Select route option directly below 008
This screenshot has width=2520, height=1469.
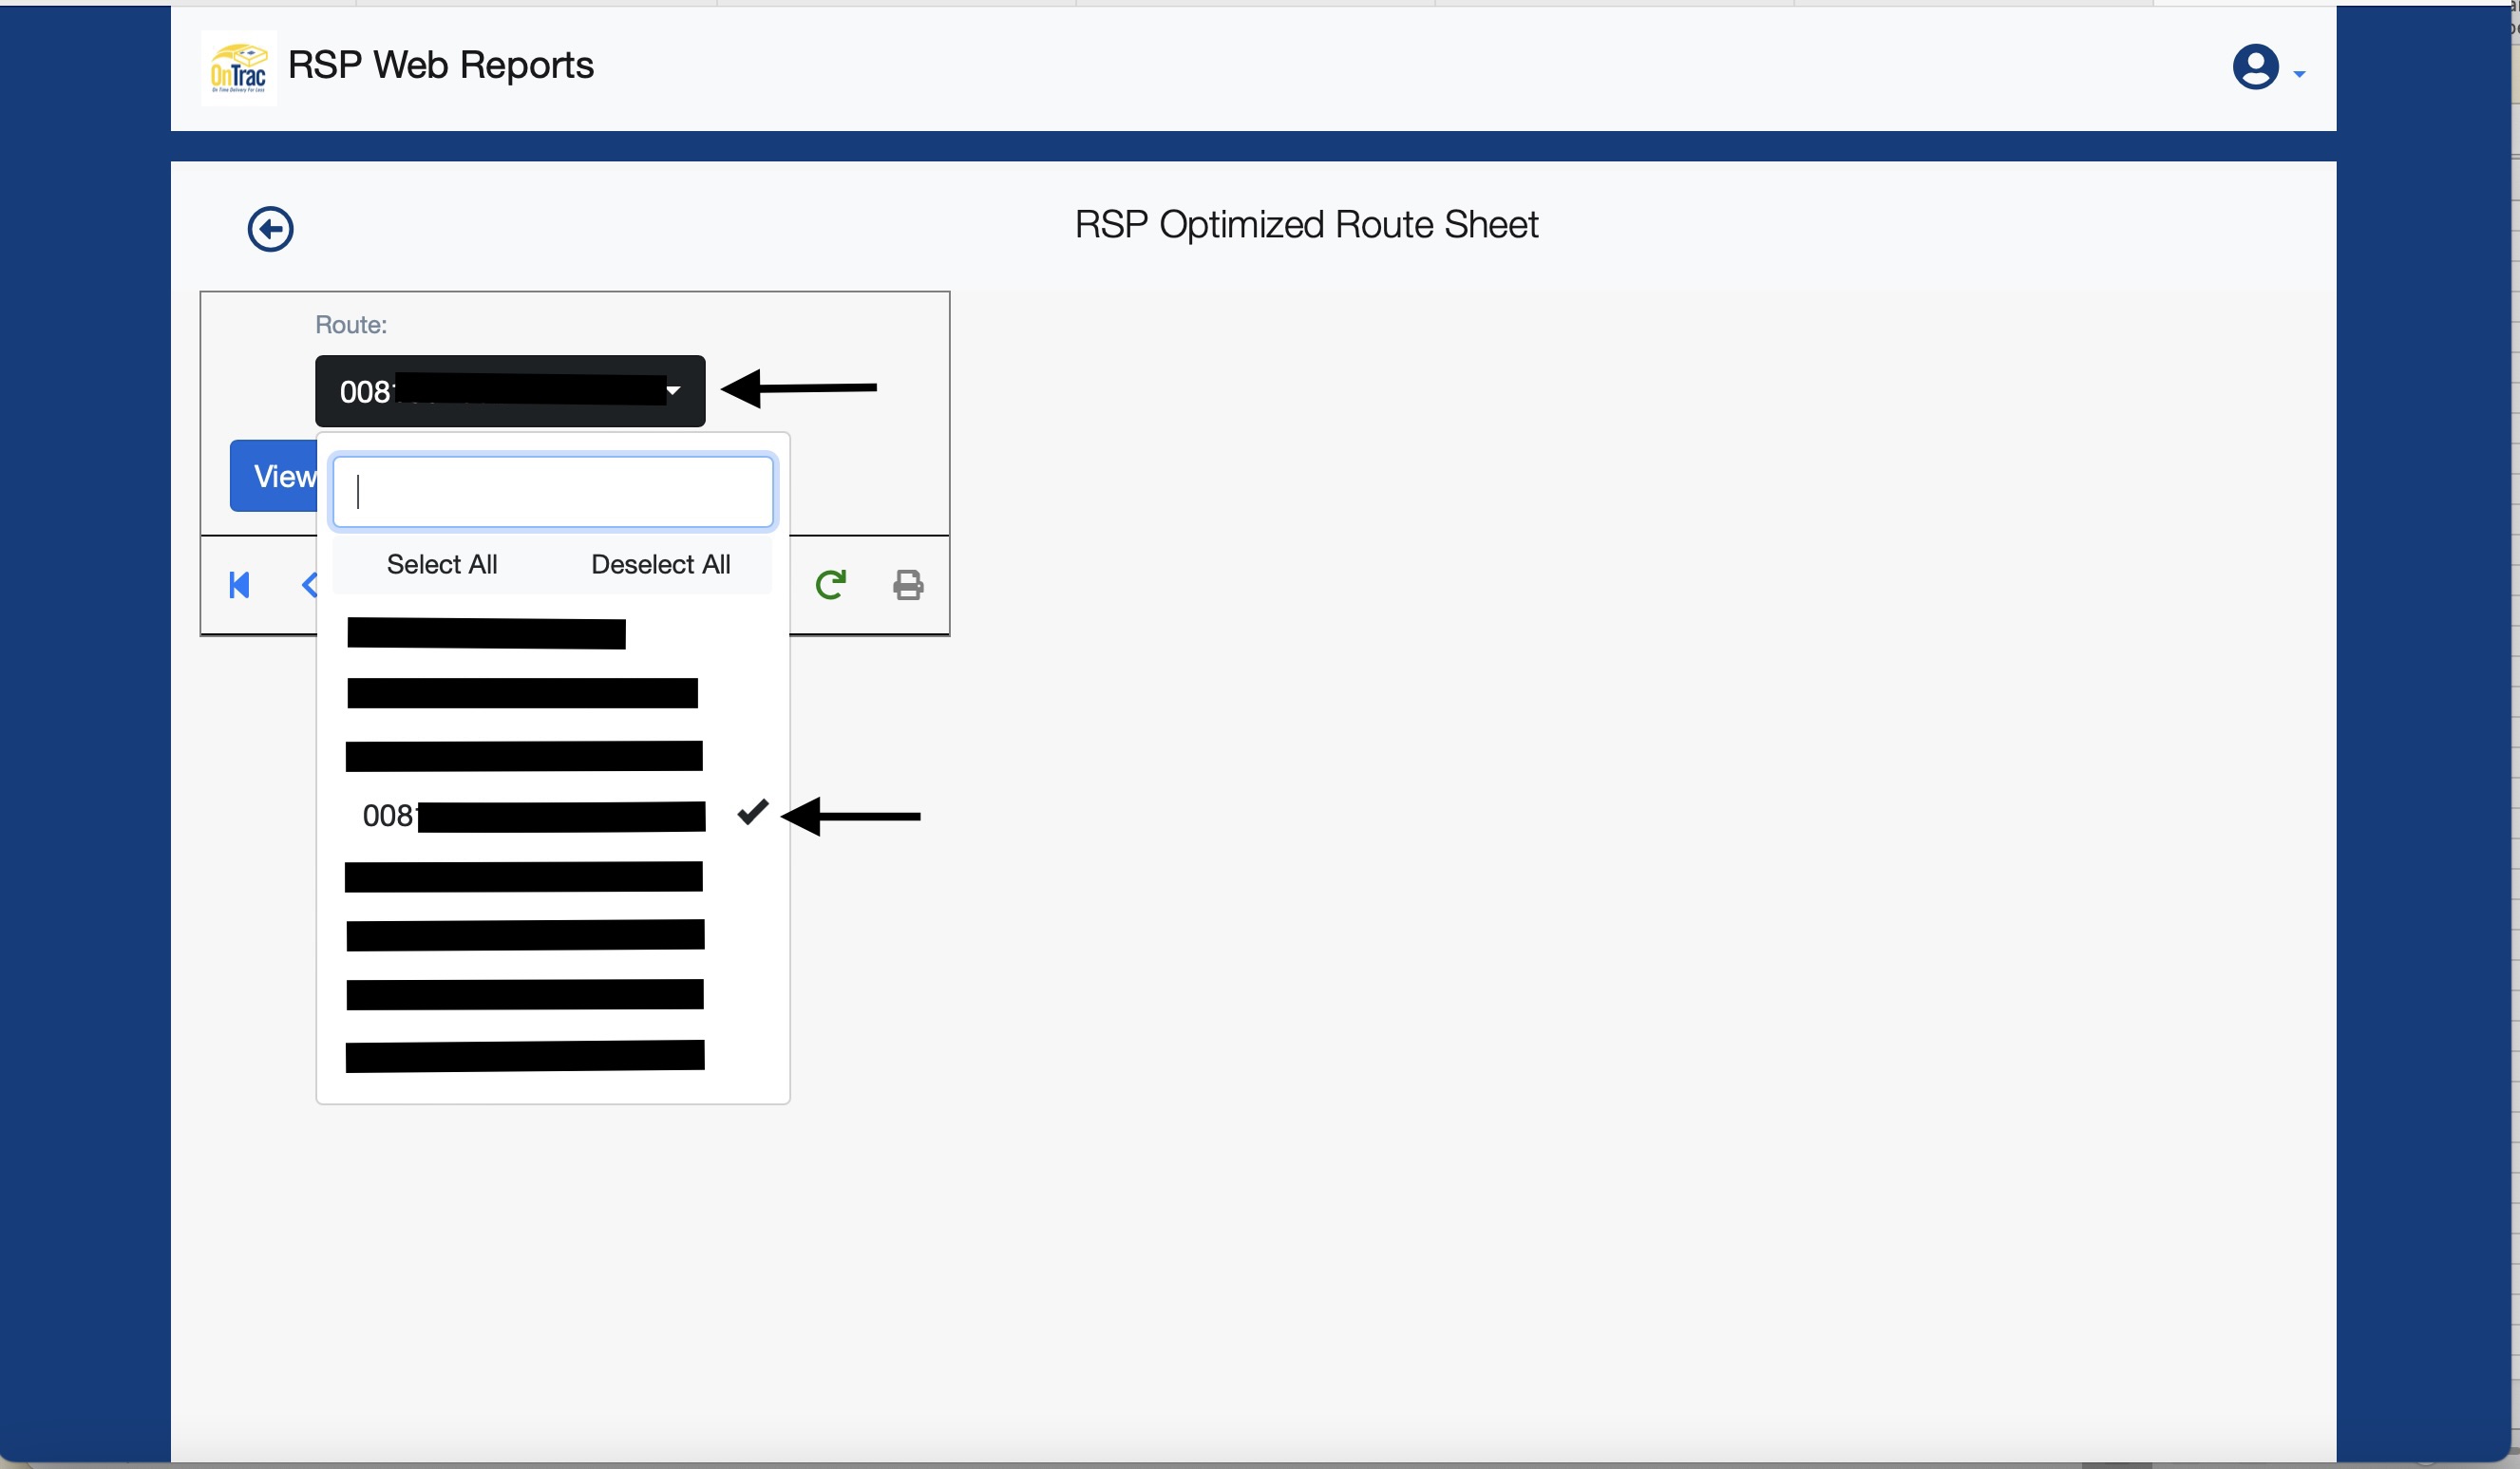(x=523, y=876)
